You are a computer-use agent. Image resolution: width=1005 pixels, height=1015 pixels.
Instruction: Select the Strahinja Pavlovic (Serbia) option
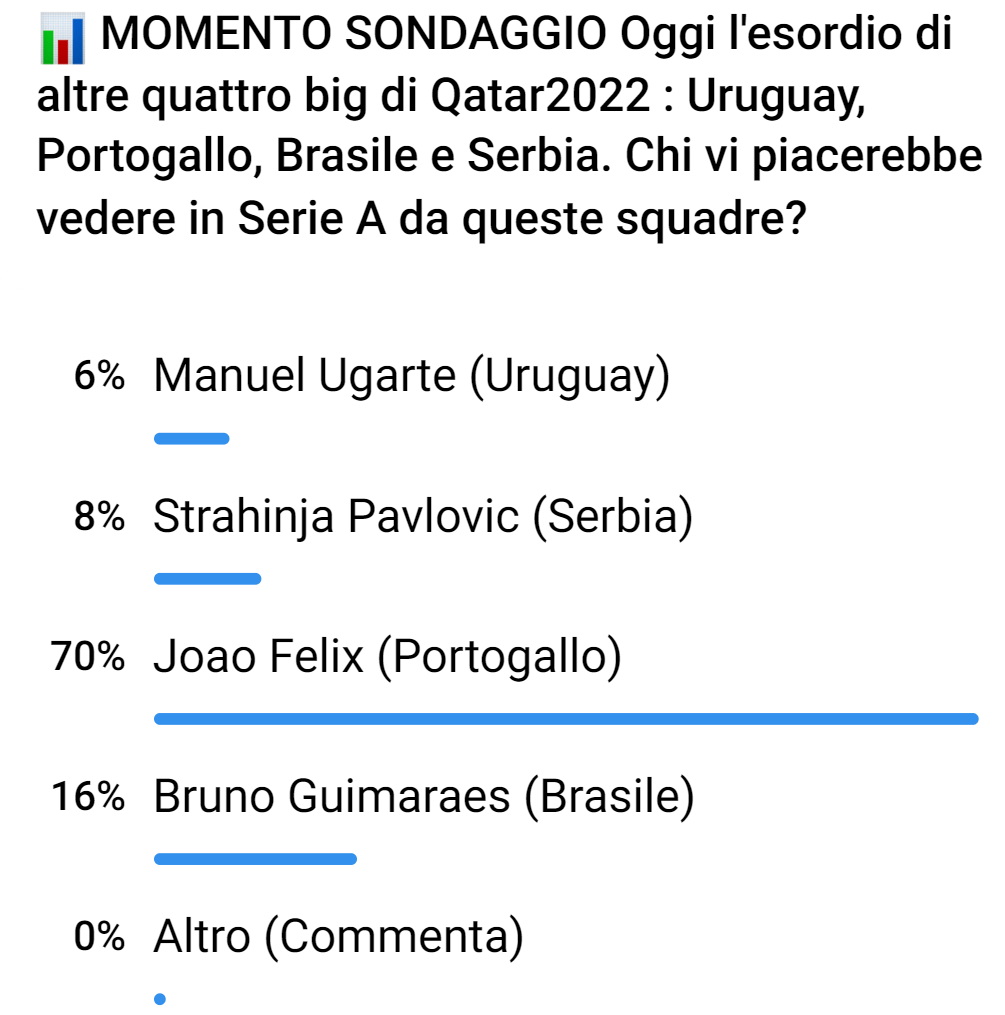tap(422, 517)
